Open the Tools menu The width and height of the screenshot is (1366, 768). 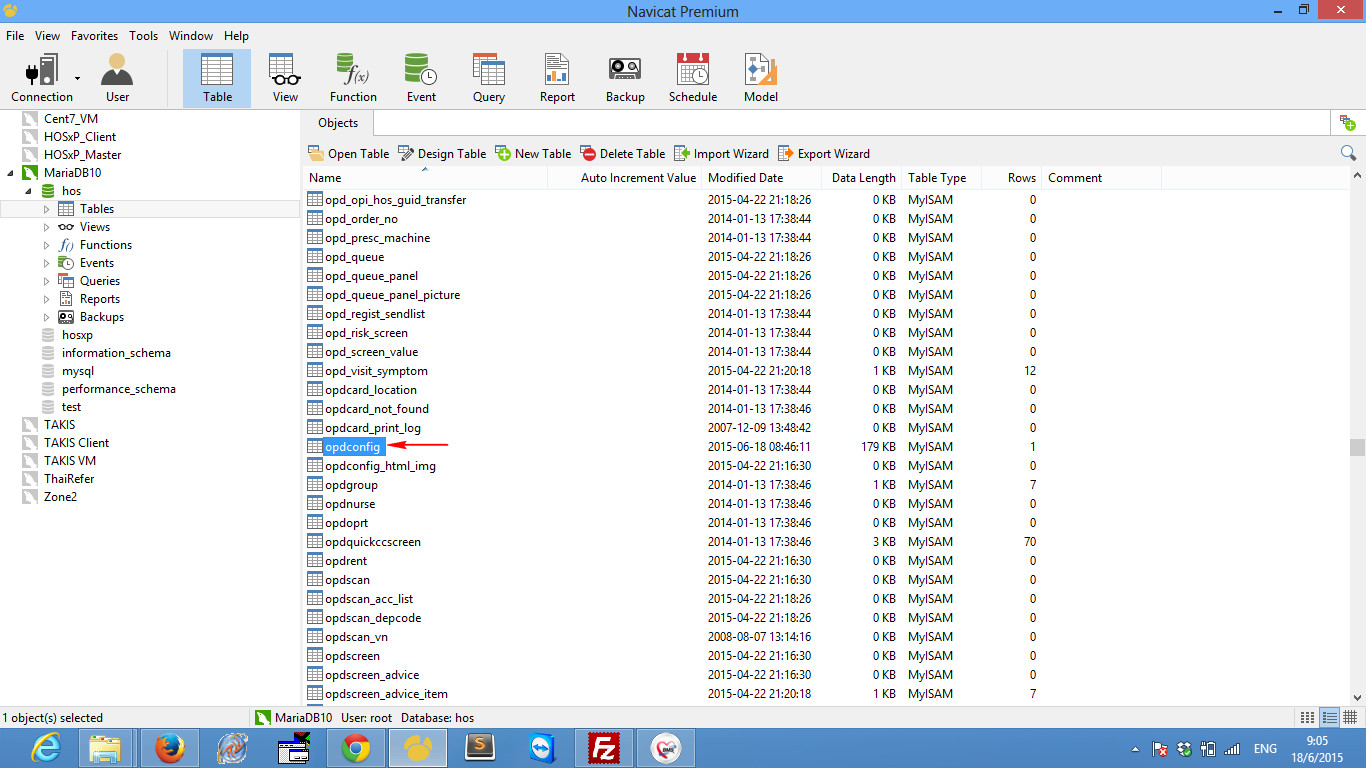[143, 35]
